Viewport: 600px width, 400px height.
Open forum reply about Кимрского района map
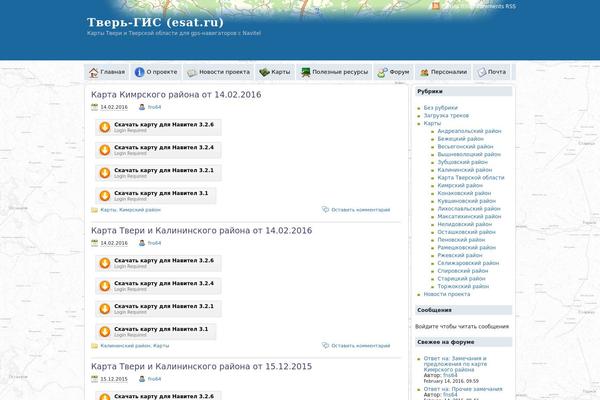[x=455, y=364]
